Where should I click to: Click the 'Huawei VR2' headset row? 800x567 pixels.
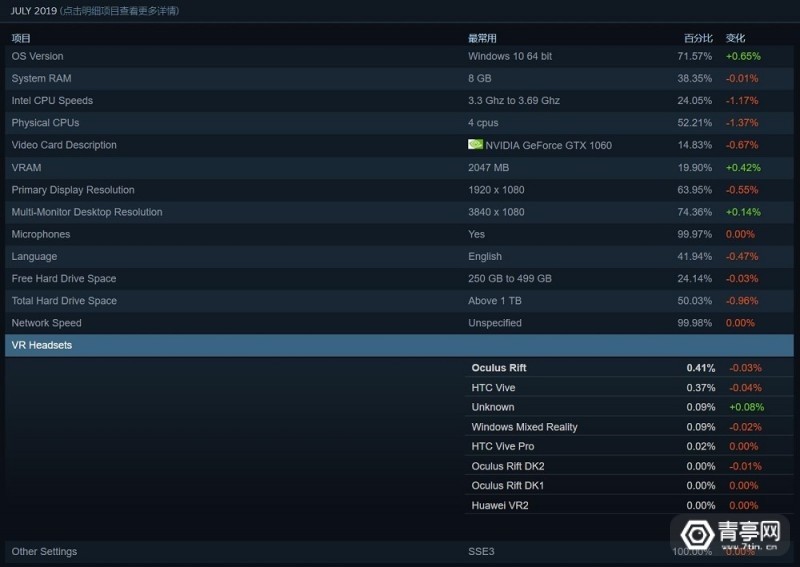[629, 506]
